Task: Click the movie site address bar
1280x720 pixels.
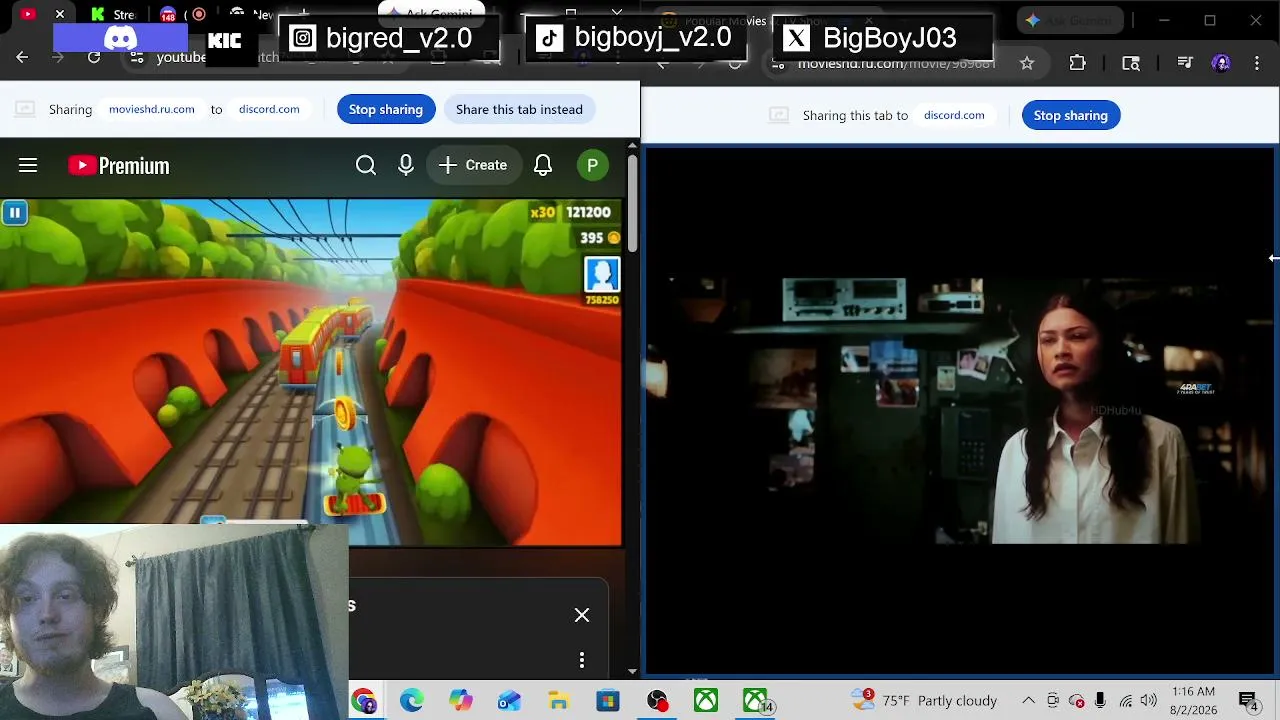Action: [x=896, y=63]
